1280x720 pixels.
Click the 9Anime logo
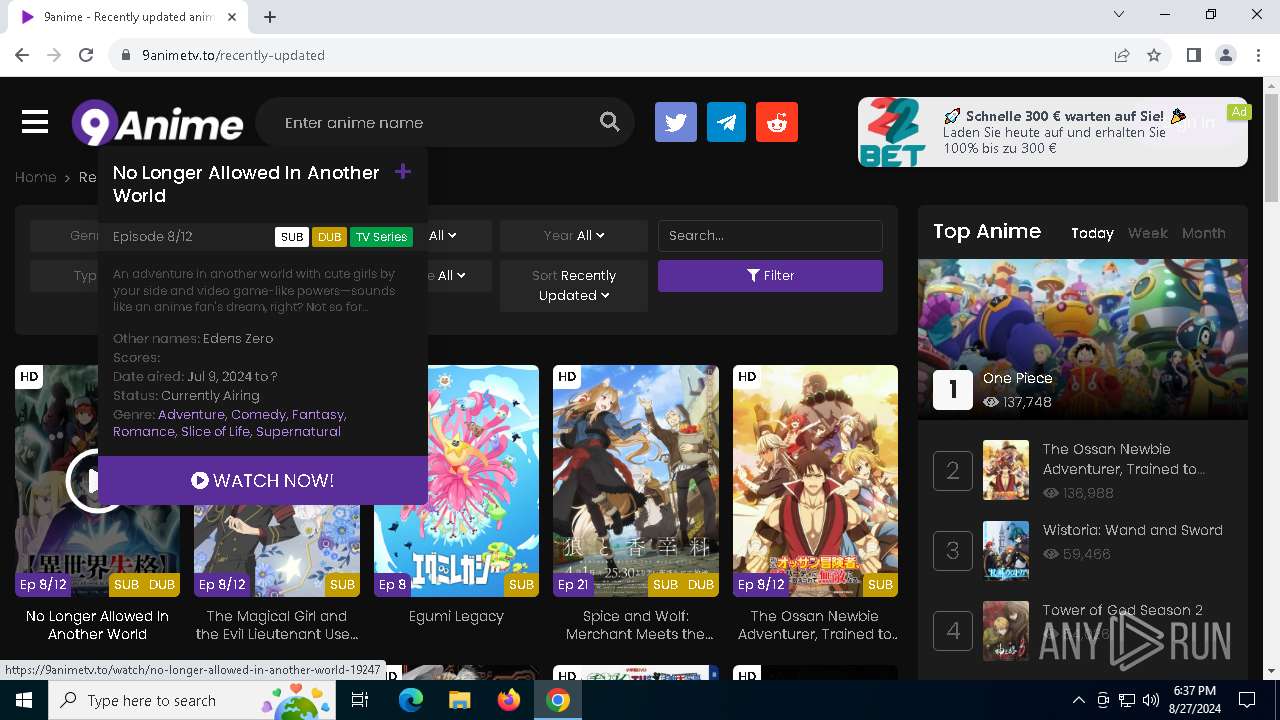(x=157, y=123)
